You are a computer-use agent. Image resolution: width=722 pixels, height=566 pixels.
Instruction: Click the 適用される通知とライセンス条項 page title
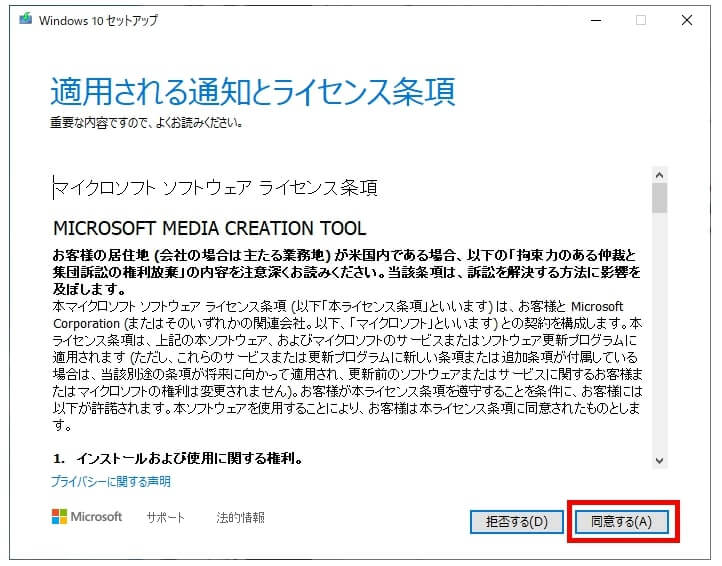[x=253, y=91]
